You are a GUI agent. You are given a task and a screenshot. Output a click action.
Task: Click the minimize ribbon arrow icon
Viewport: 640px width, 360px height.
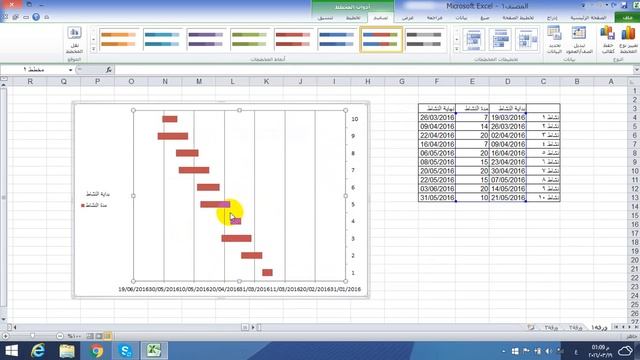[x=47, y=17]
